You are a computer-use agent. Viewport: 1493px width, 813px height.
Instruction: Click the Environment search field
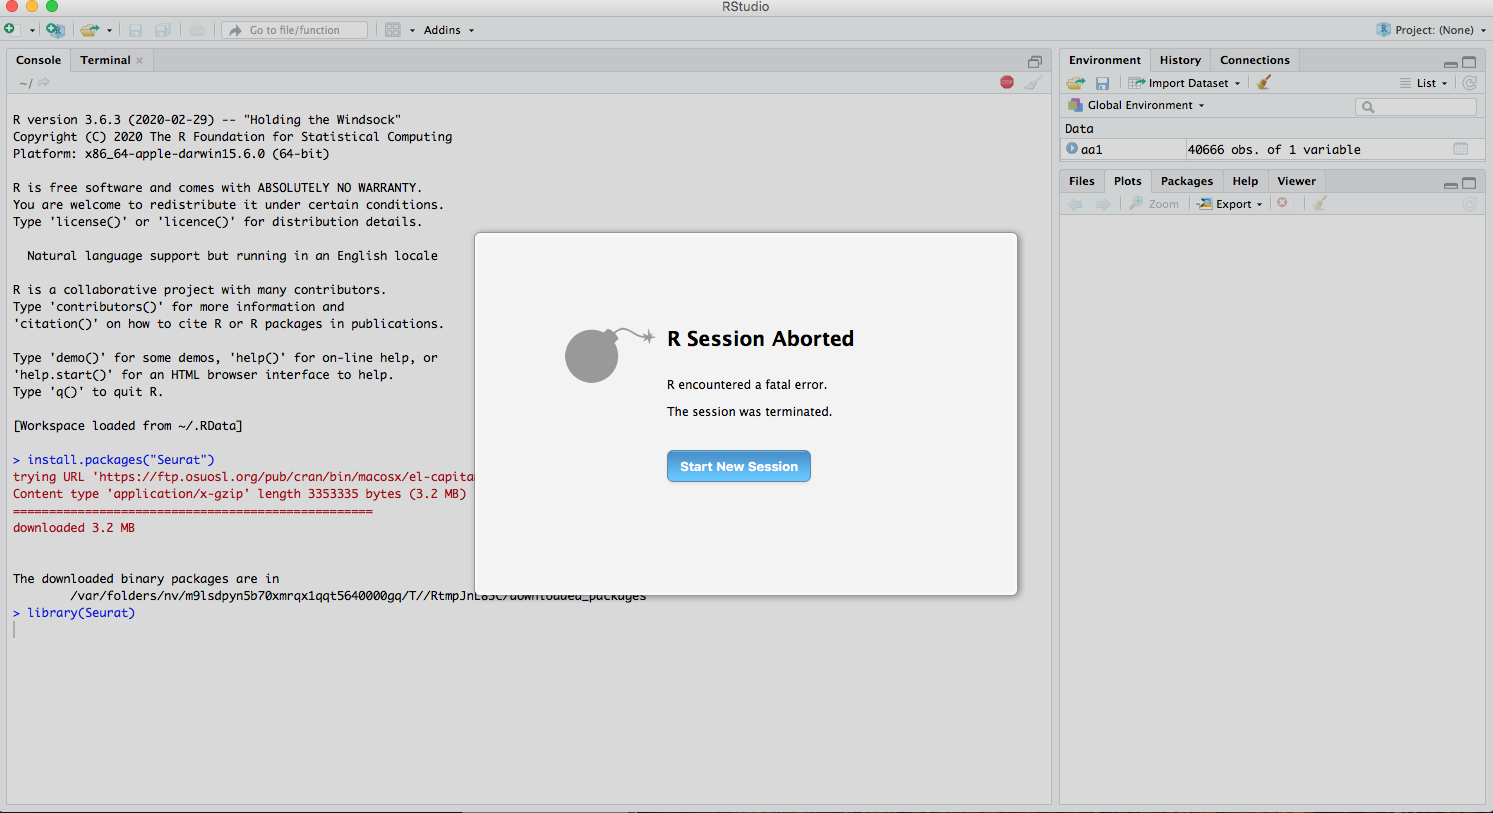click(x=1415, y=106)
